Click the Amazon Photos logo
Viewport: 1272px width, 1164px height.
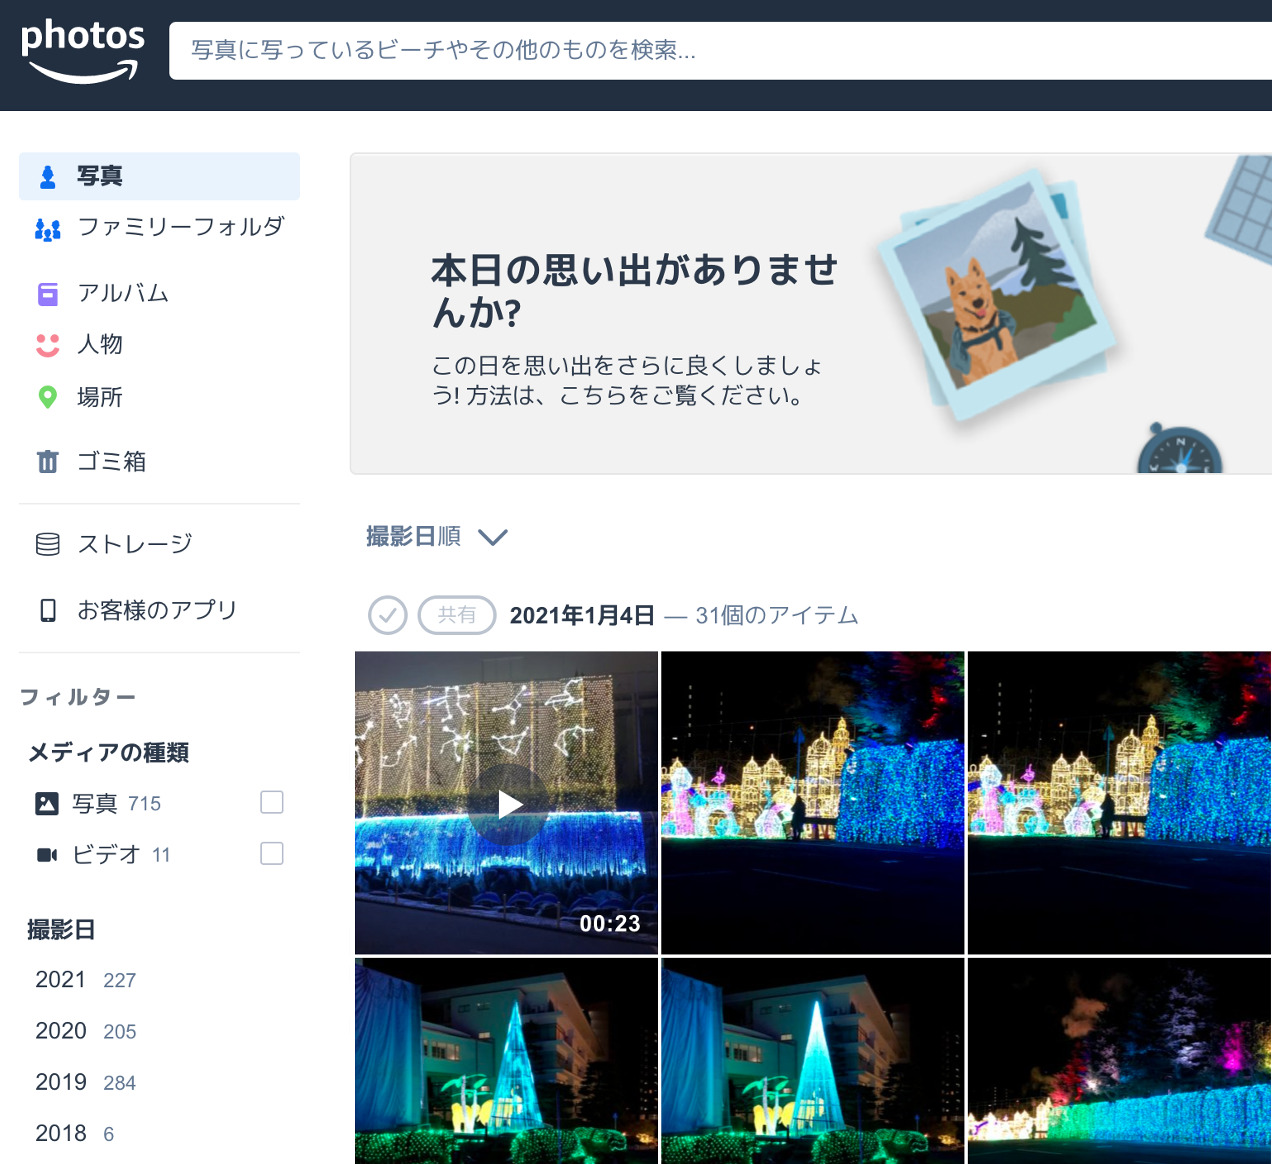pyautogui.click(x=83, y=51)
